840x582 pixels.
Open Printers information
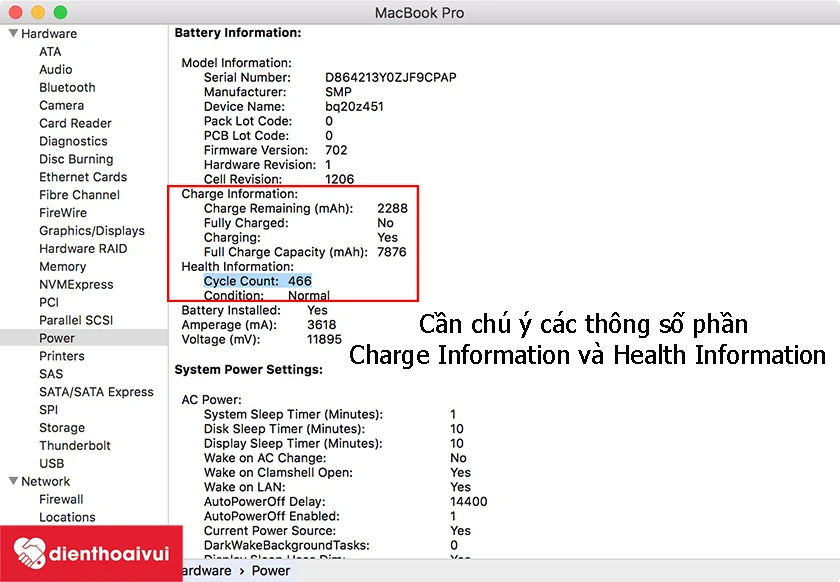(62, 356)
